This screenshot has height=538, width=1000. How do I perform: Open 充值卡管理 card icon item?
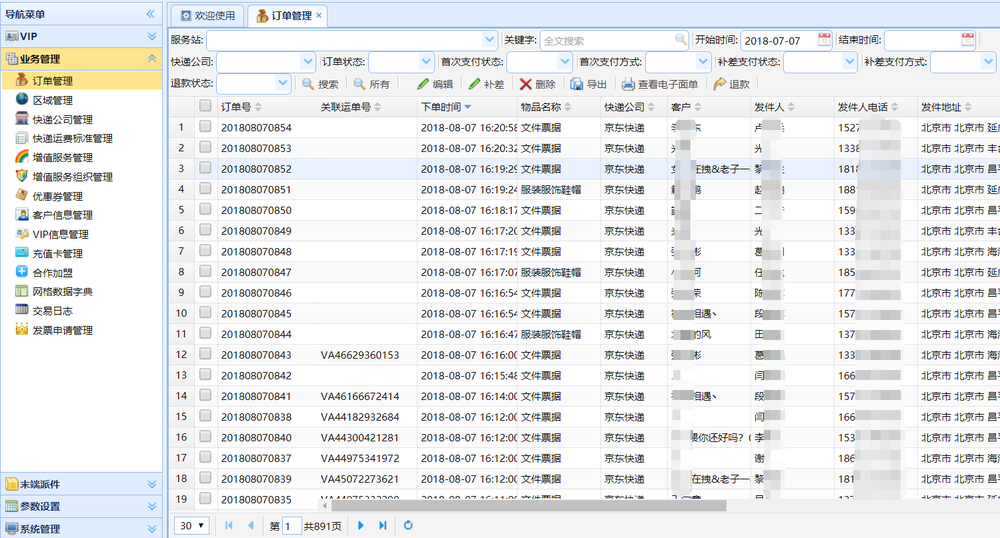22,252
